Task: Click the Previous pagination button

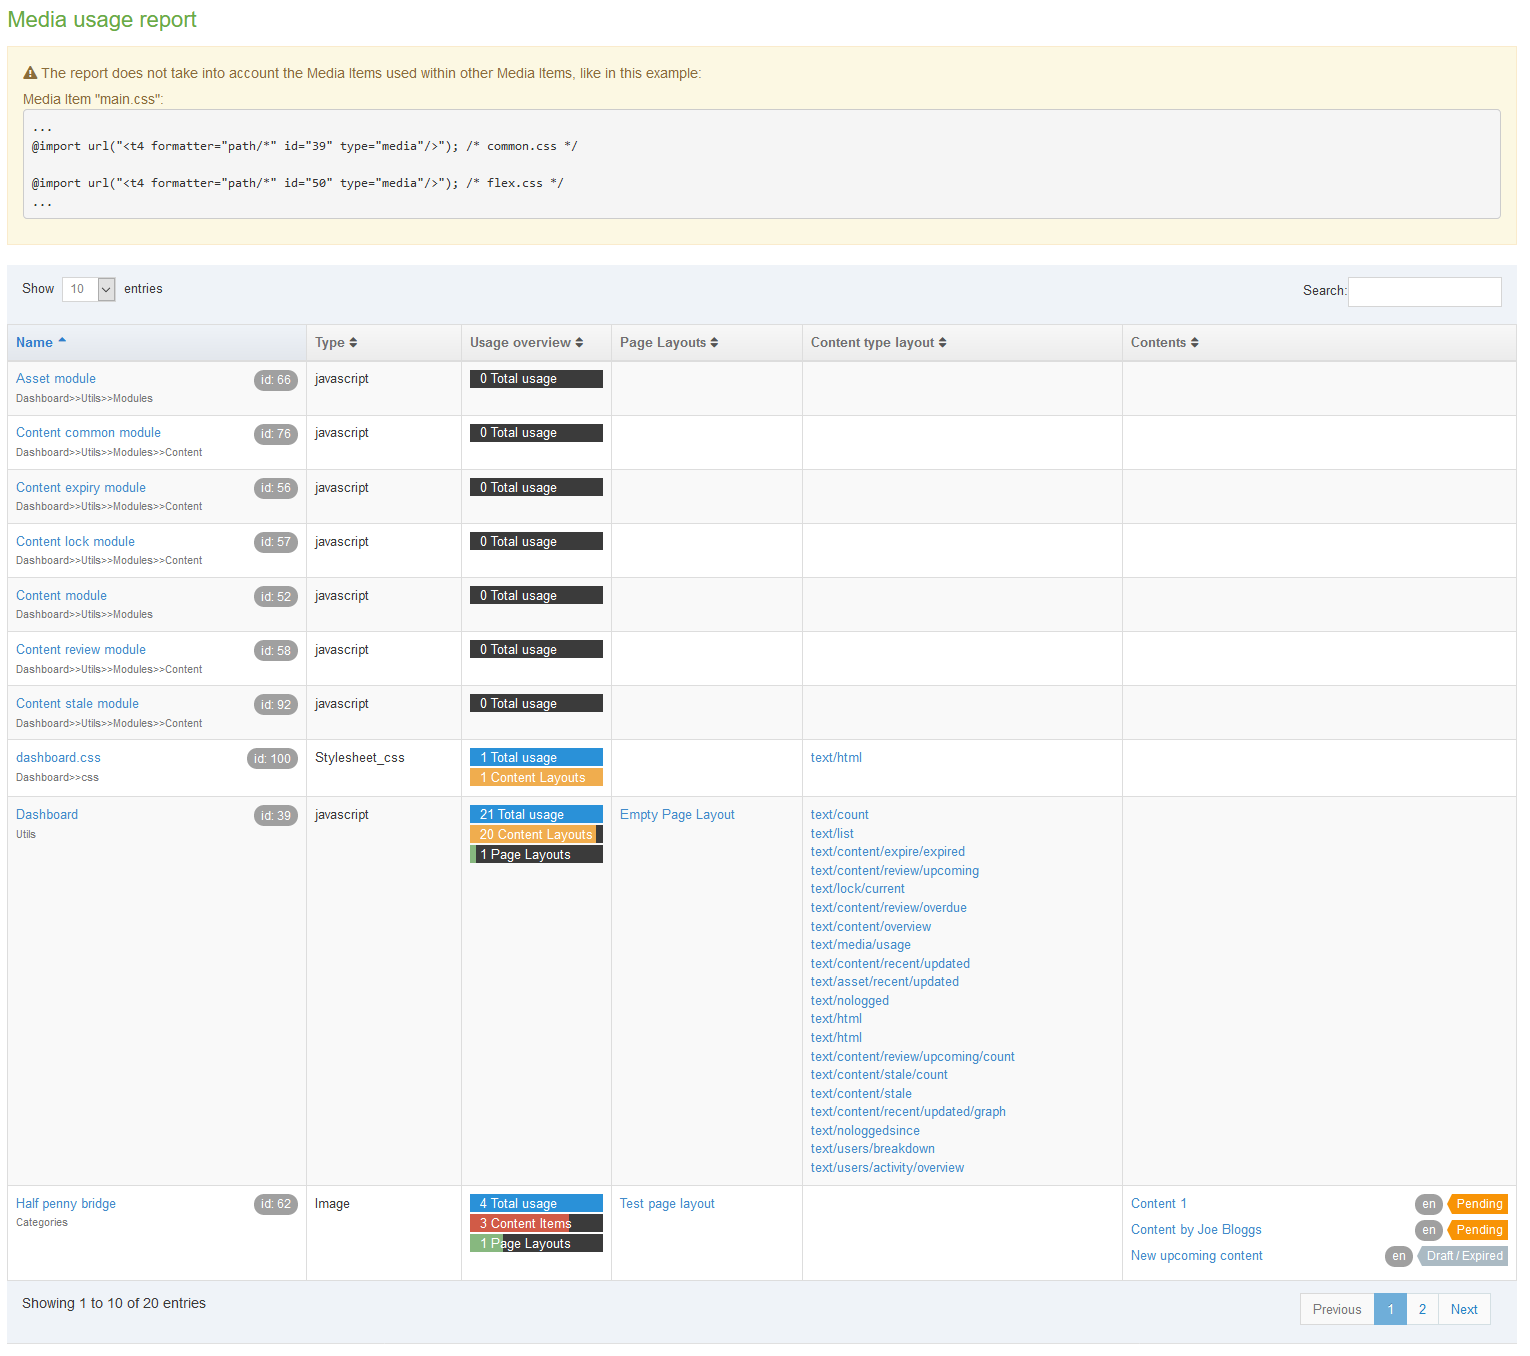Action: pos(1336,1309)
